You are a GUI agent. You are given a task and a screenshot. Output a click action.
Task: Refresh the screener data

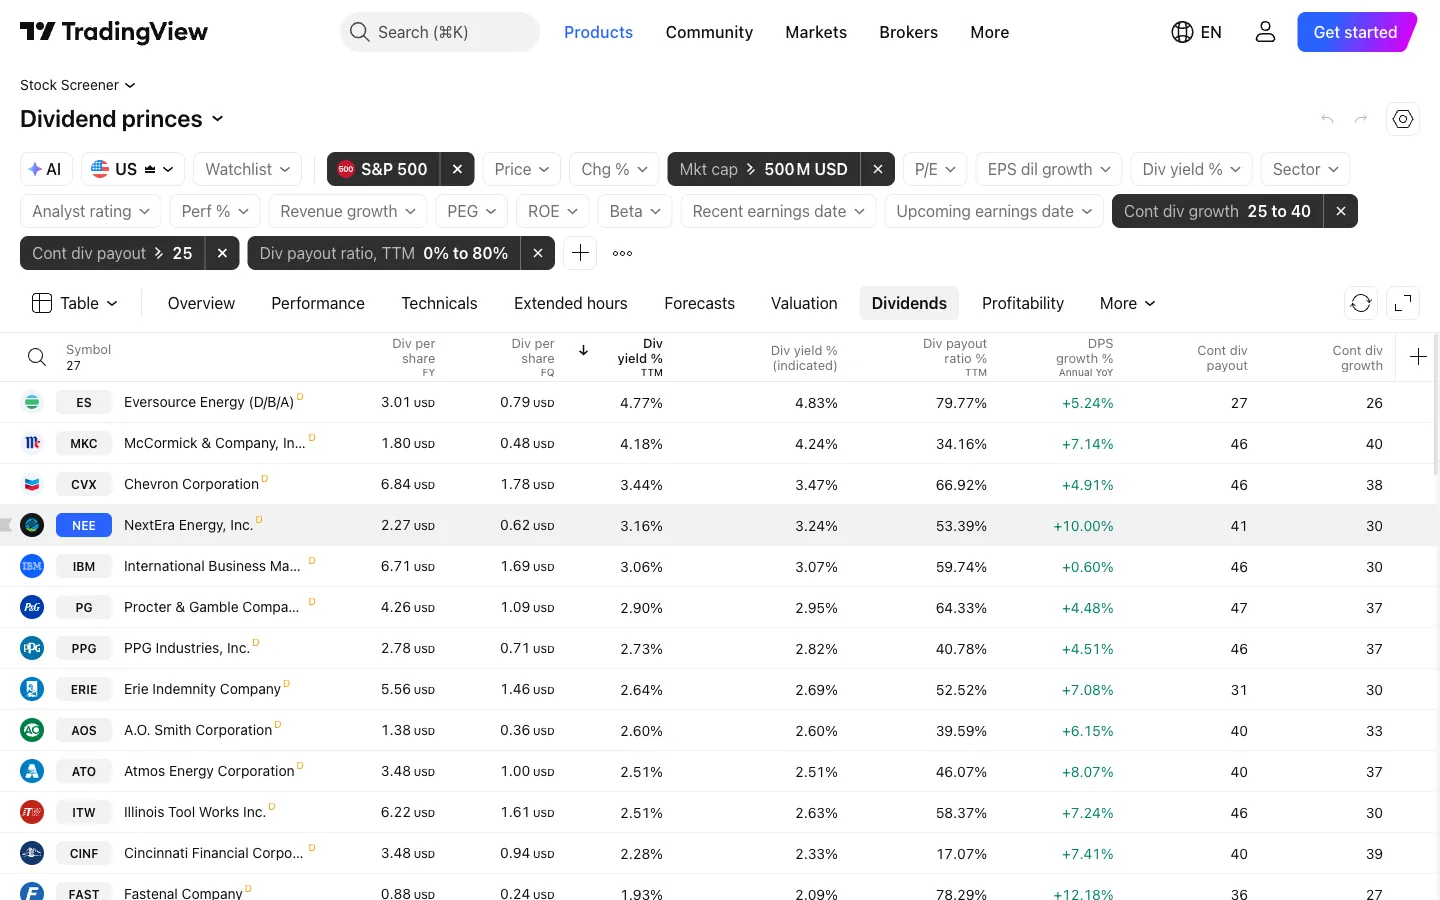[1361, 303]
